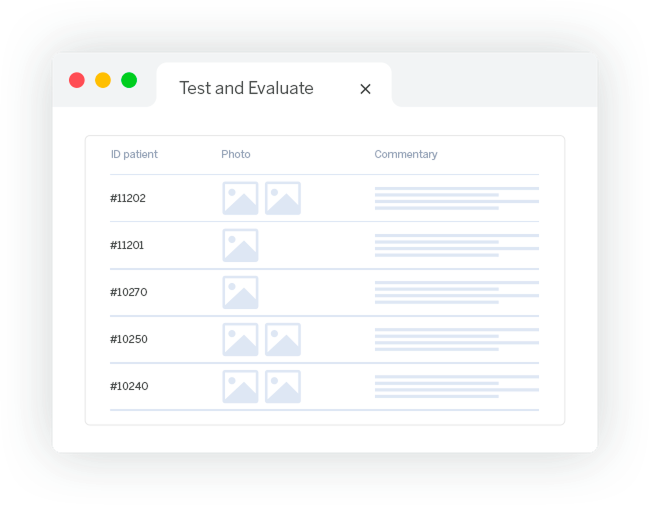
Task: Select patient ID #10270
Action: coord(128,292)
